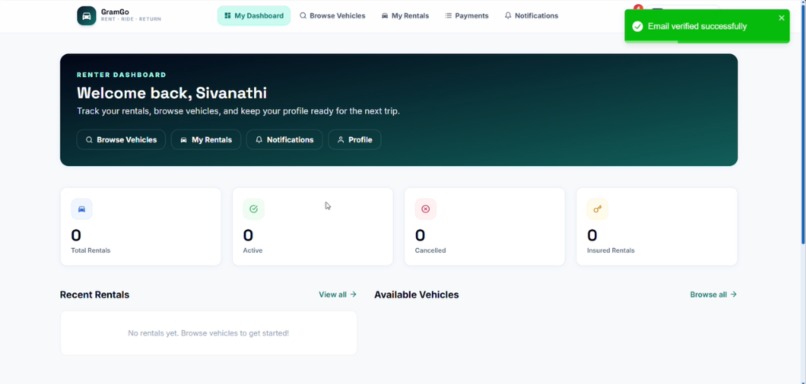This screenshot has height=384, width=806.
Task: Click the blue car icon above Total Rentals
Action: [x=82, y=209]
